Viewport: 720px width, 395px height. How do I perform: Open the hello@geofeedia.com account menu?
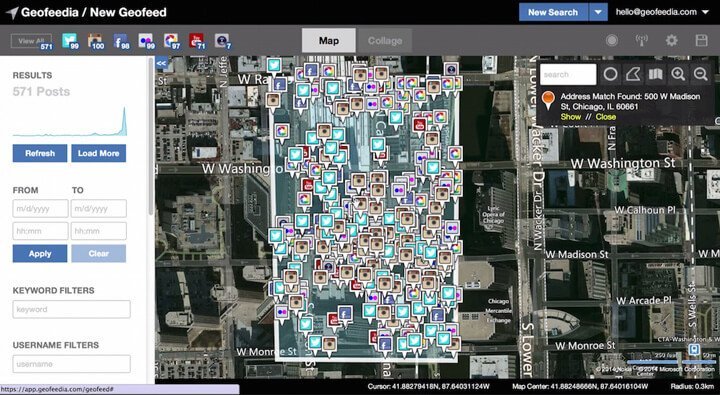[x=662, y=12]
